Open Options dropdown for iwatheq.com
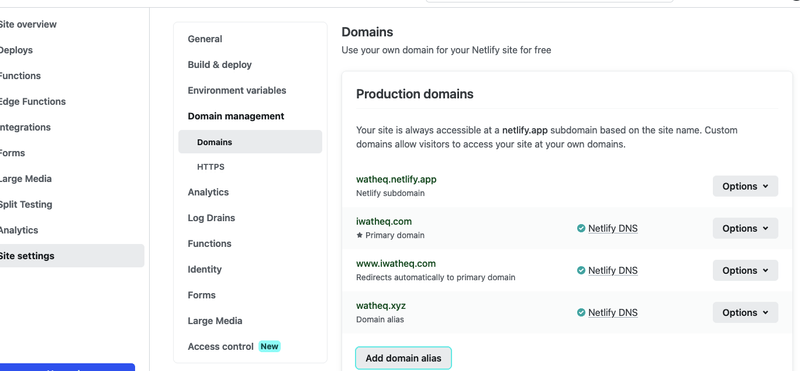Screen dimensions: 800x371 (745, 229)
